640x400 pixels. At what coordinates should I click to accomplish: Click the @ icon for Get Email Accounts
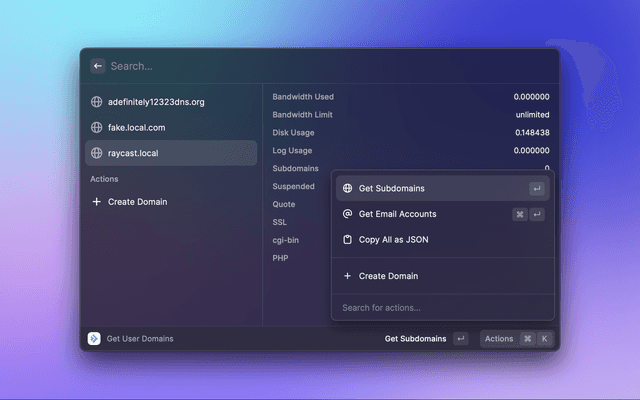pos(347,214)
